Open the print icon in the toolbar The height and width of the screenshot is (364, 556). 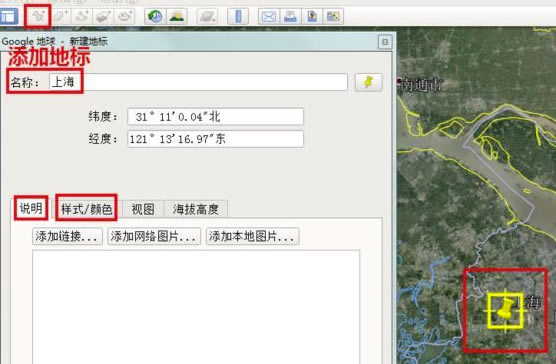click(x=290, y=16)
